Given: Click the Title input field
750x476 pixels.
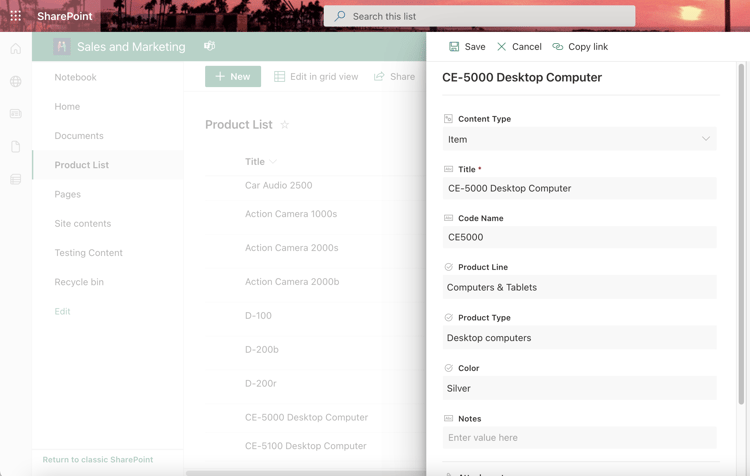Looking at the screenshot, I should pos(579,188).
